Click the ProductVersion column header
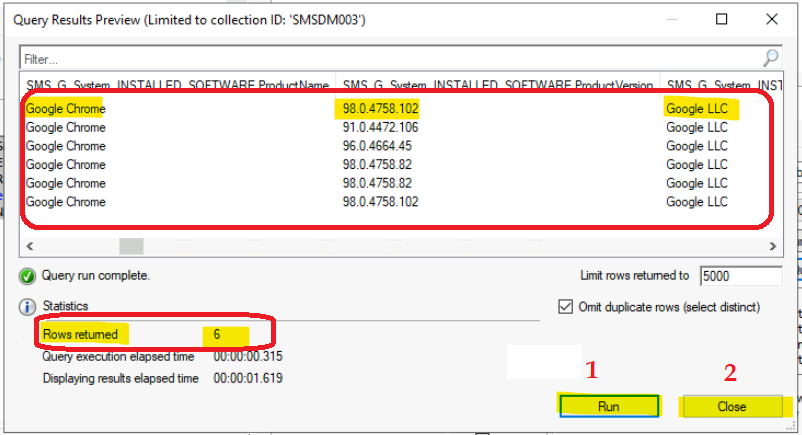This screenshot has width=802, height=435. pos(498,84)
